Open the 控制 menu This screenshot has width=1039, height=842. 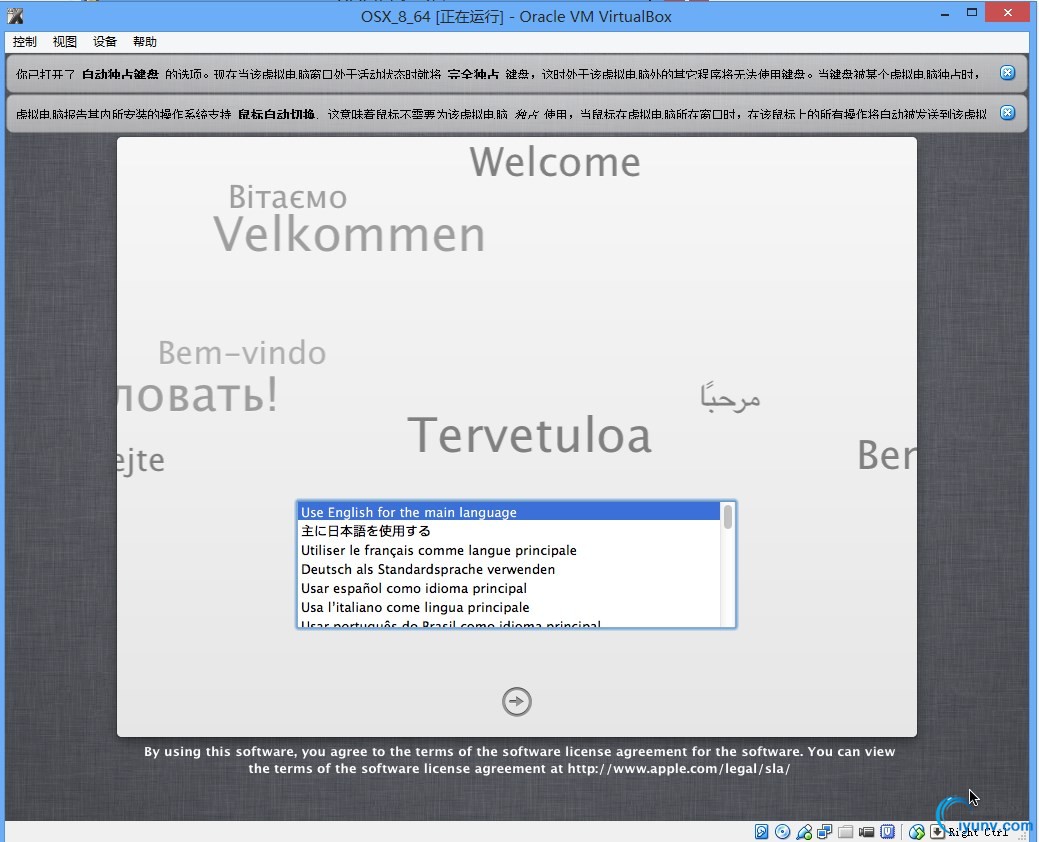tap(25, 42)
